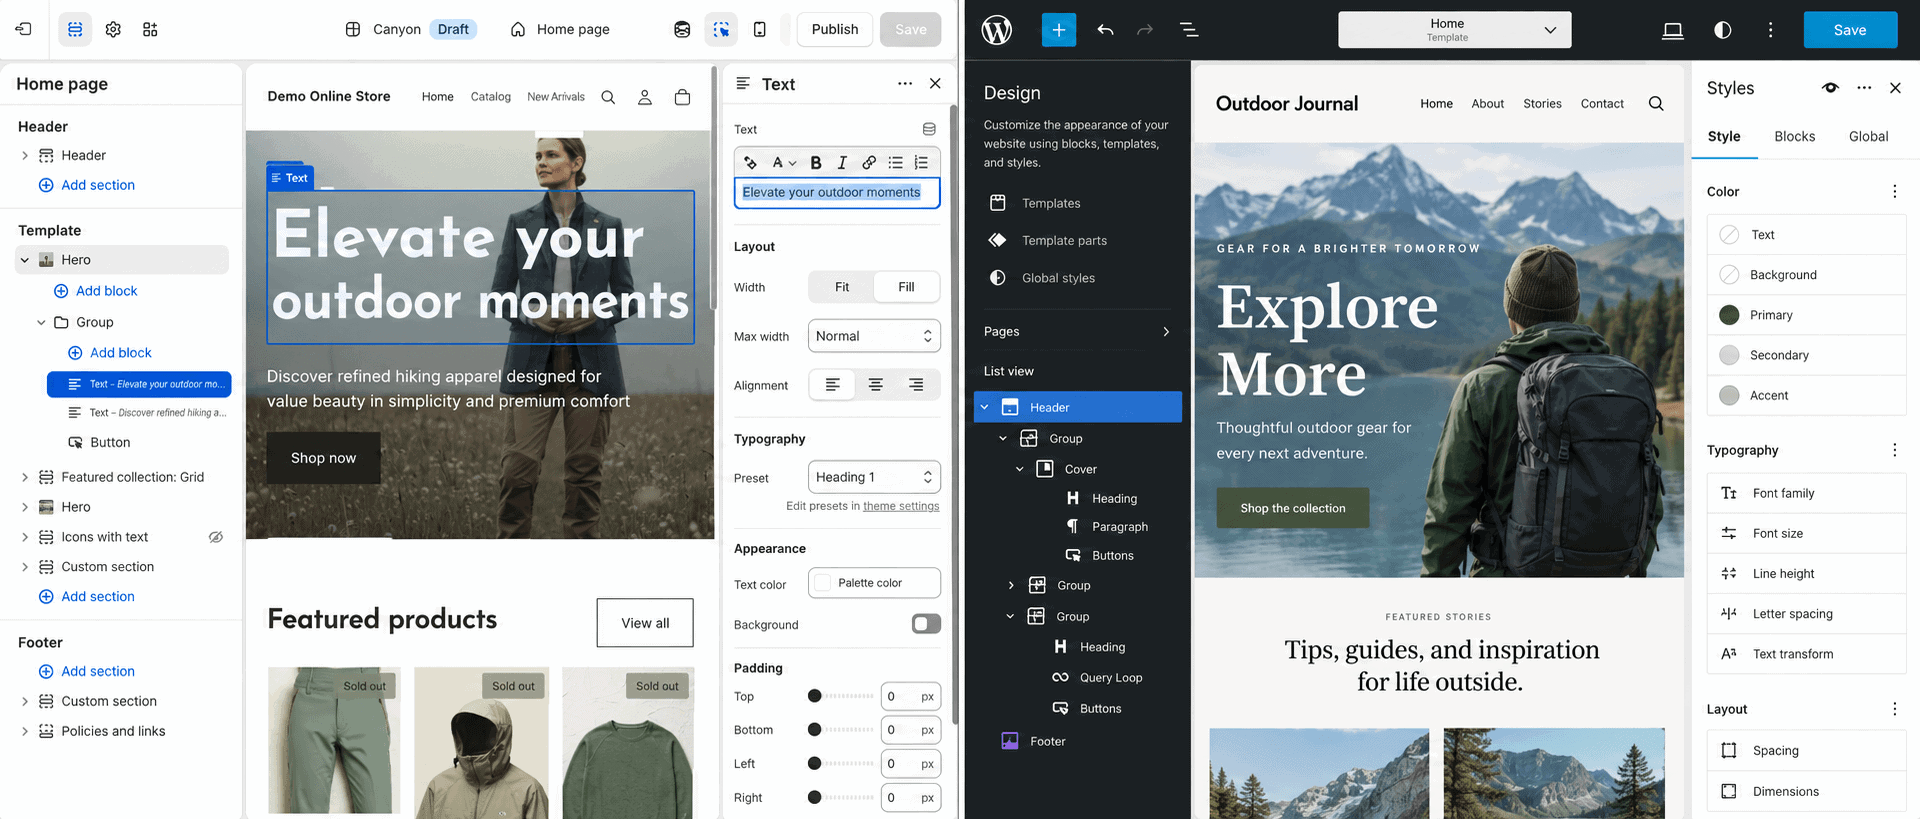Click the bold formatting icon in Text panel
Screen dimensions: 1920x819
point(816,162)
